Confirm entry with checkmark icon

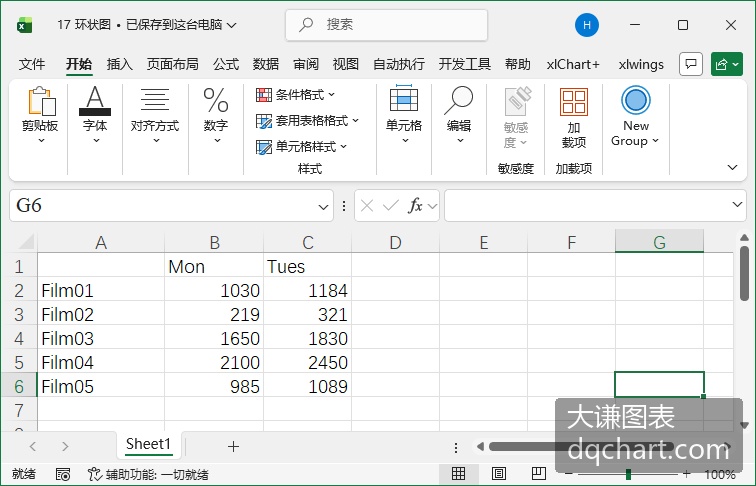391,206
